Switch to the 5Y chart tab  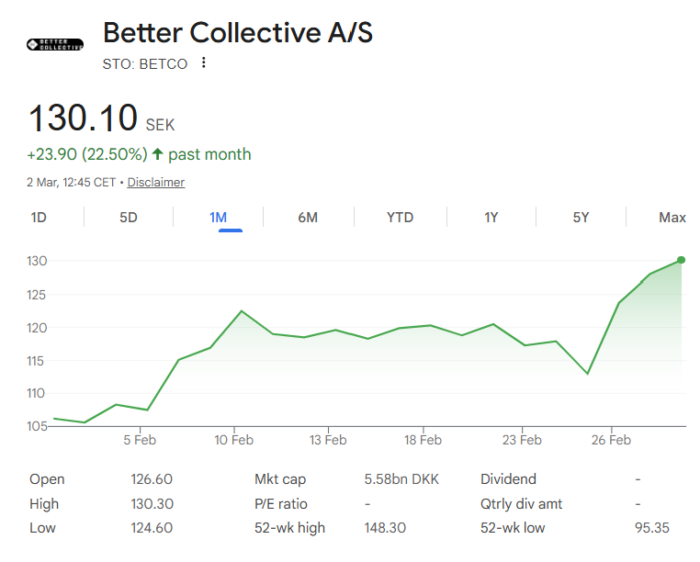tap(581, 217)
